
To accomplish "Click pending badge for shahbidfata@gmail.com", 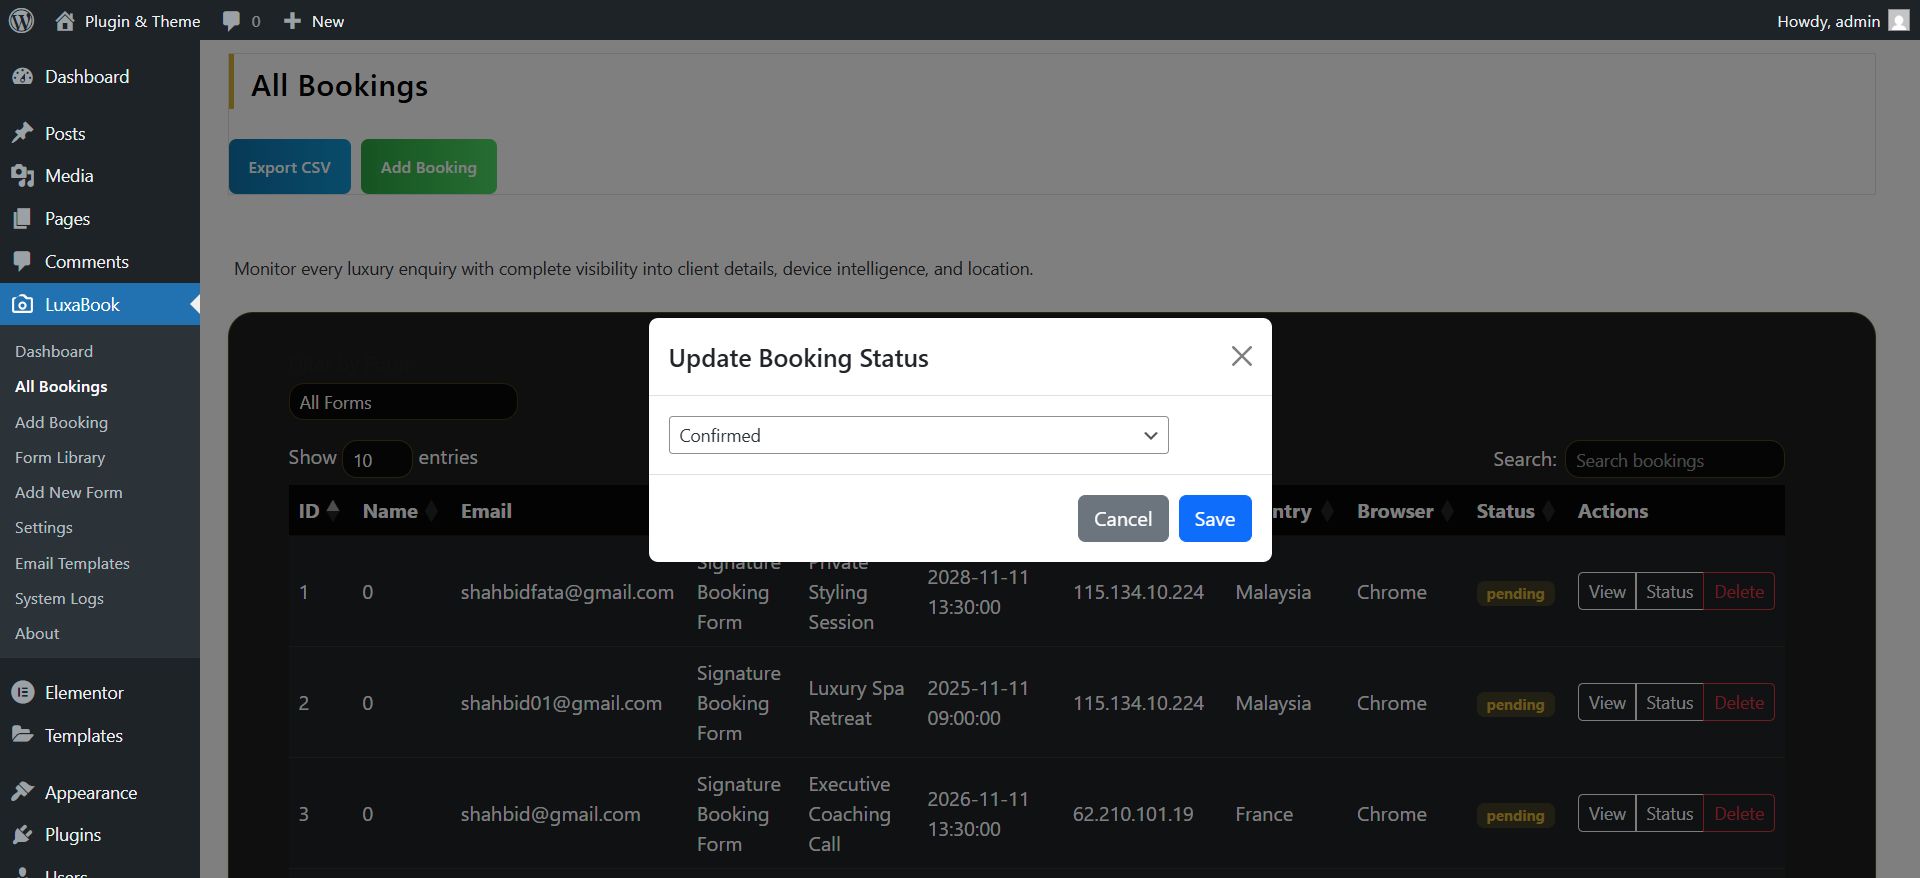I will (1515, 593).
